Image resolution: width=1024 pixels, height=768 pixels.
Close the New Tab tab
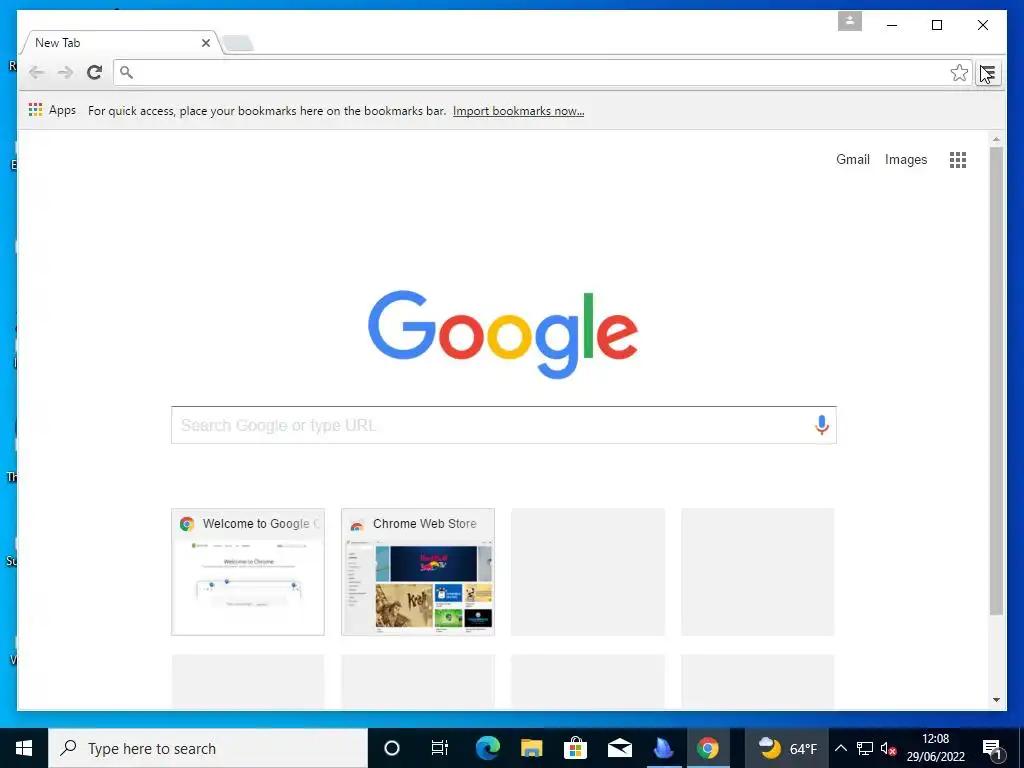(x=206, y=43)
